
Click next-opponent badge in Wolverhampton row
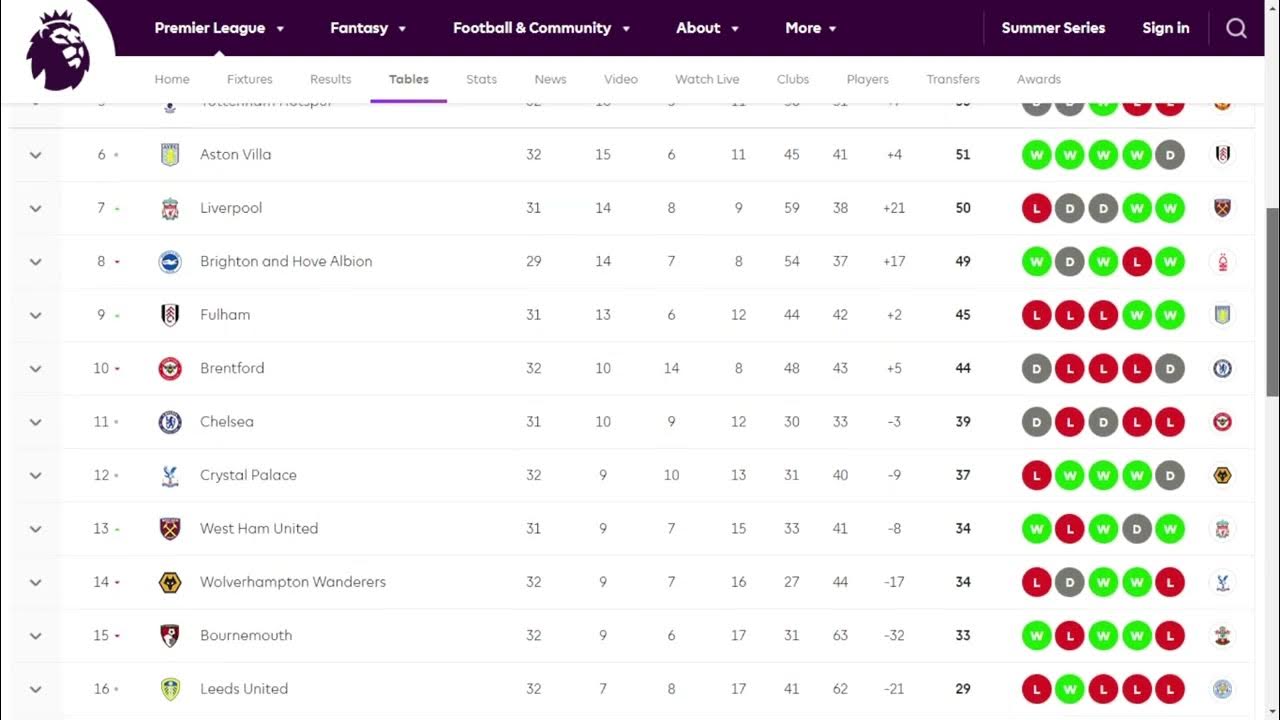point(1222,582)
